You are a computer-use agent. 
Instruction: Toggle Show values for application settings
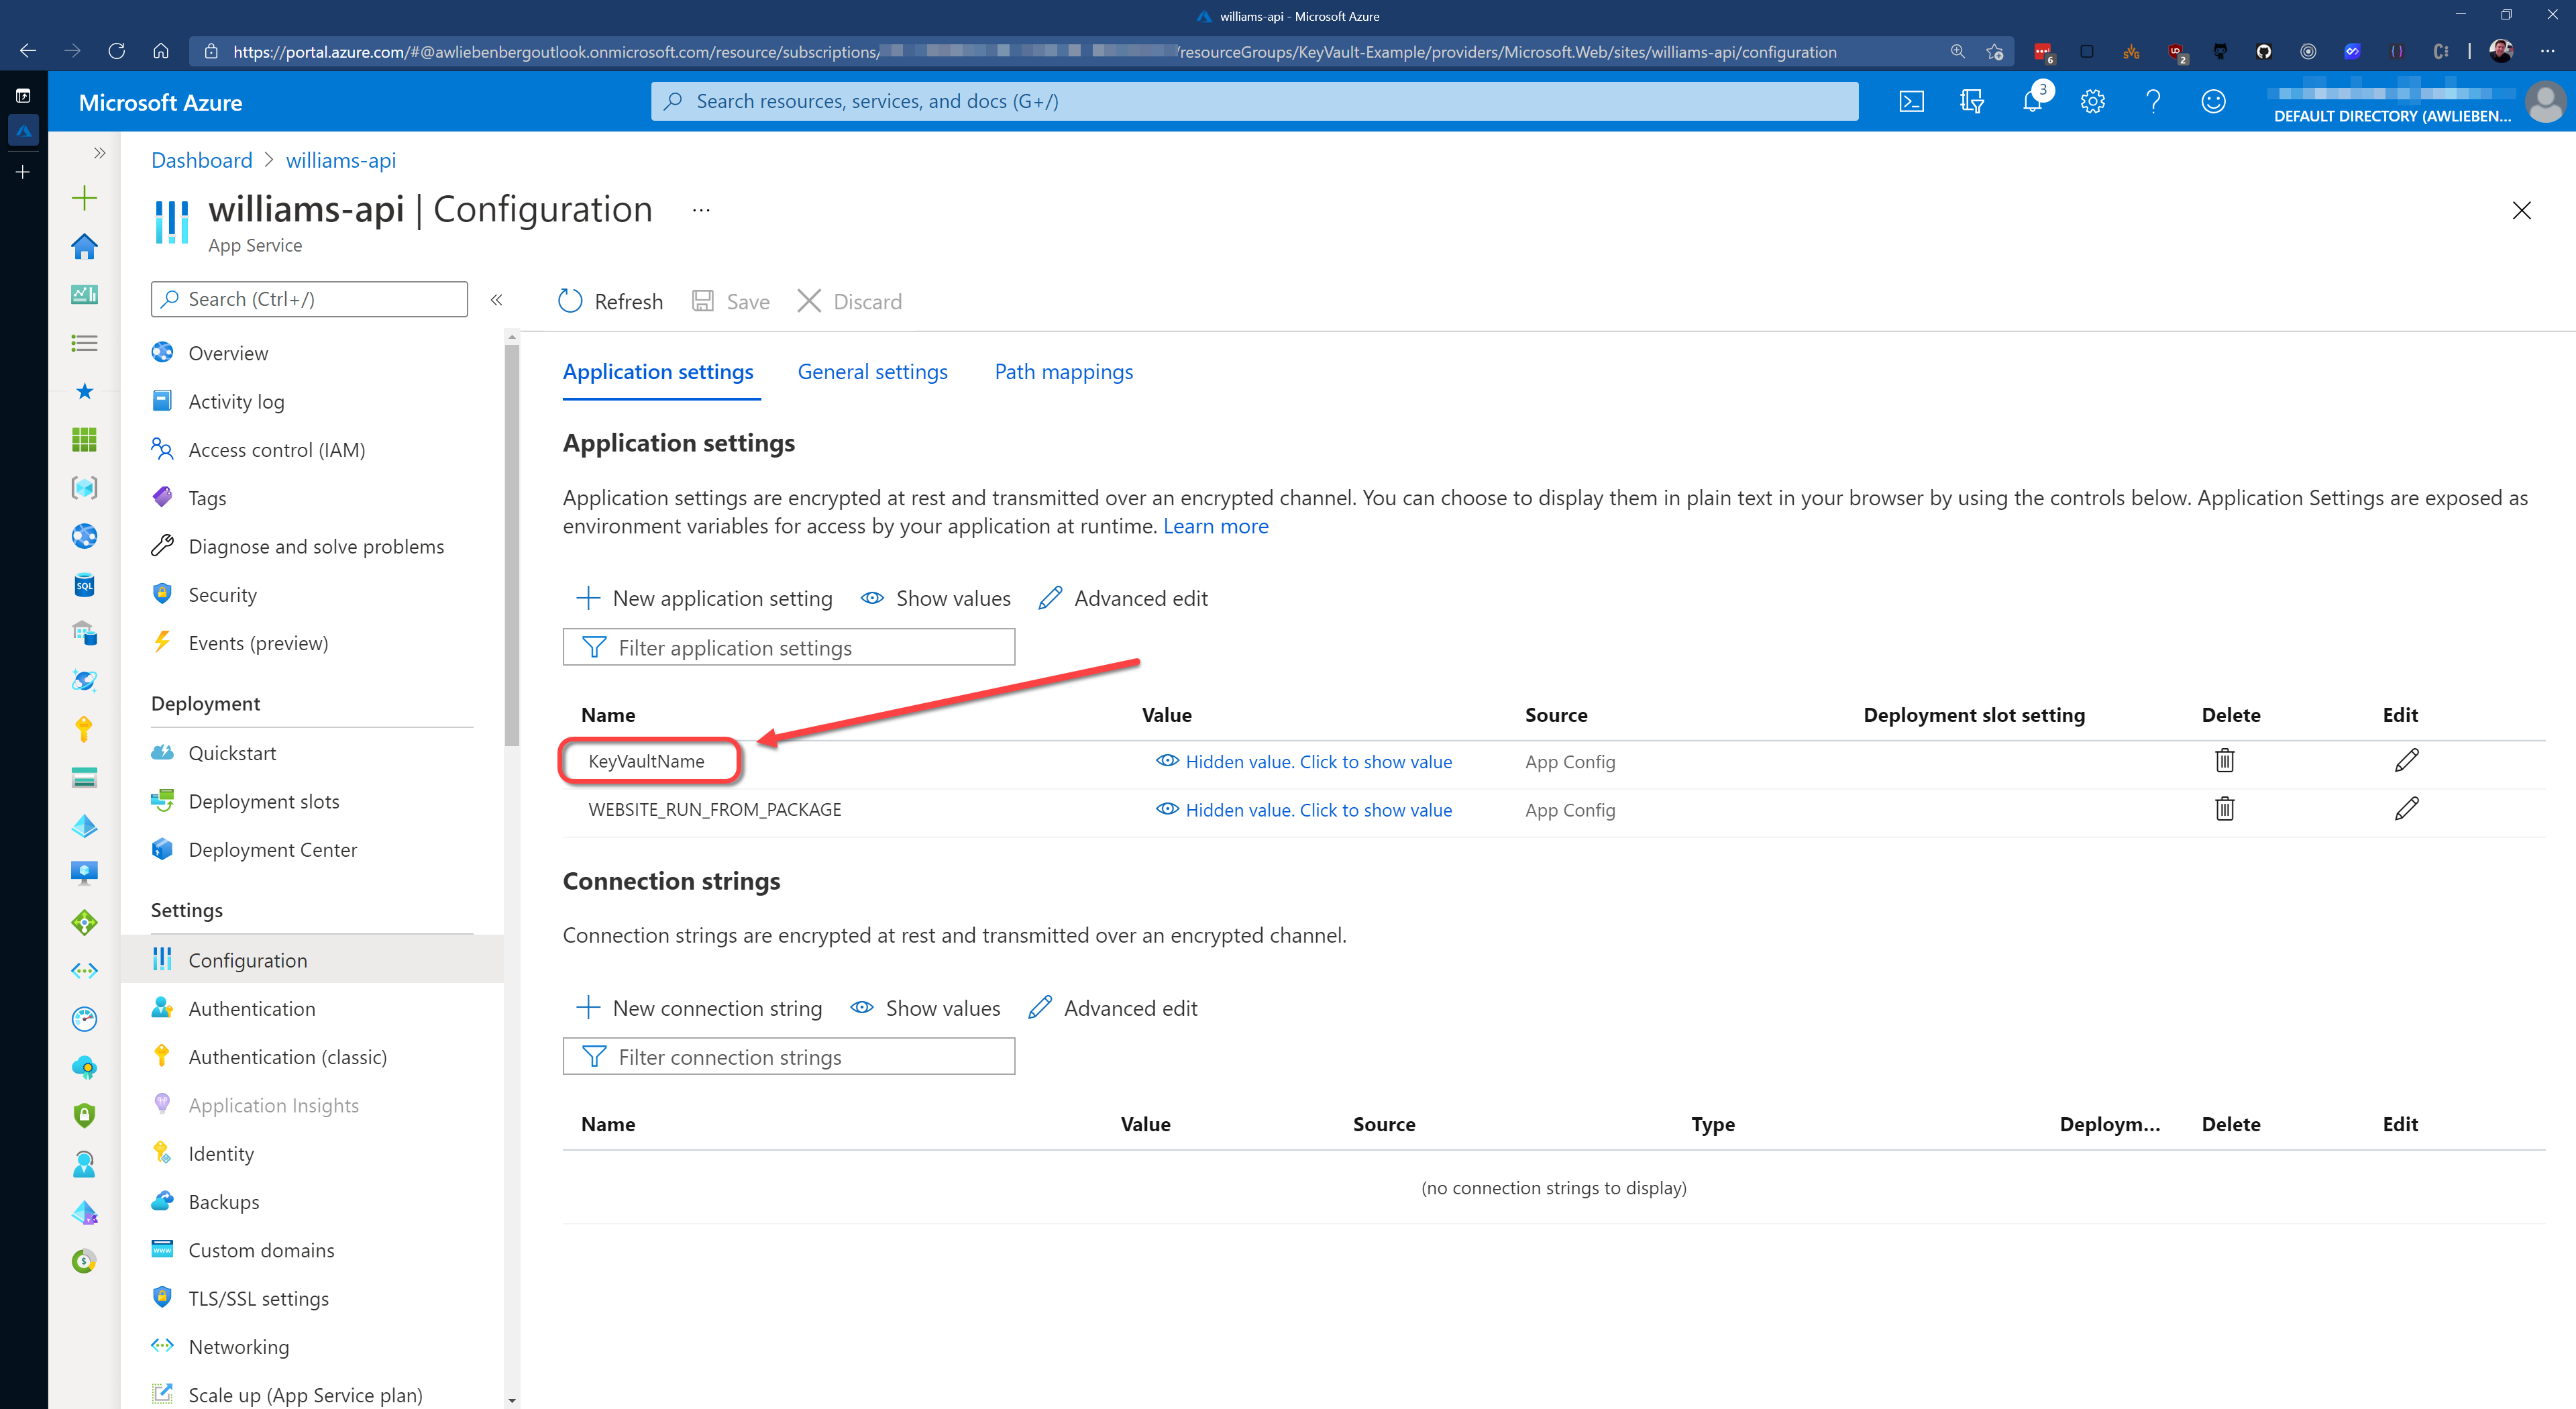tap(936, 598)
